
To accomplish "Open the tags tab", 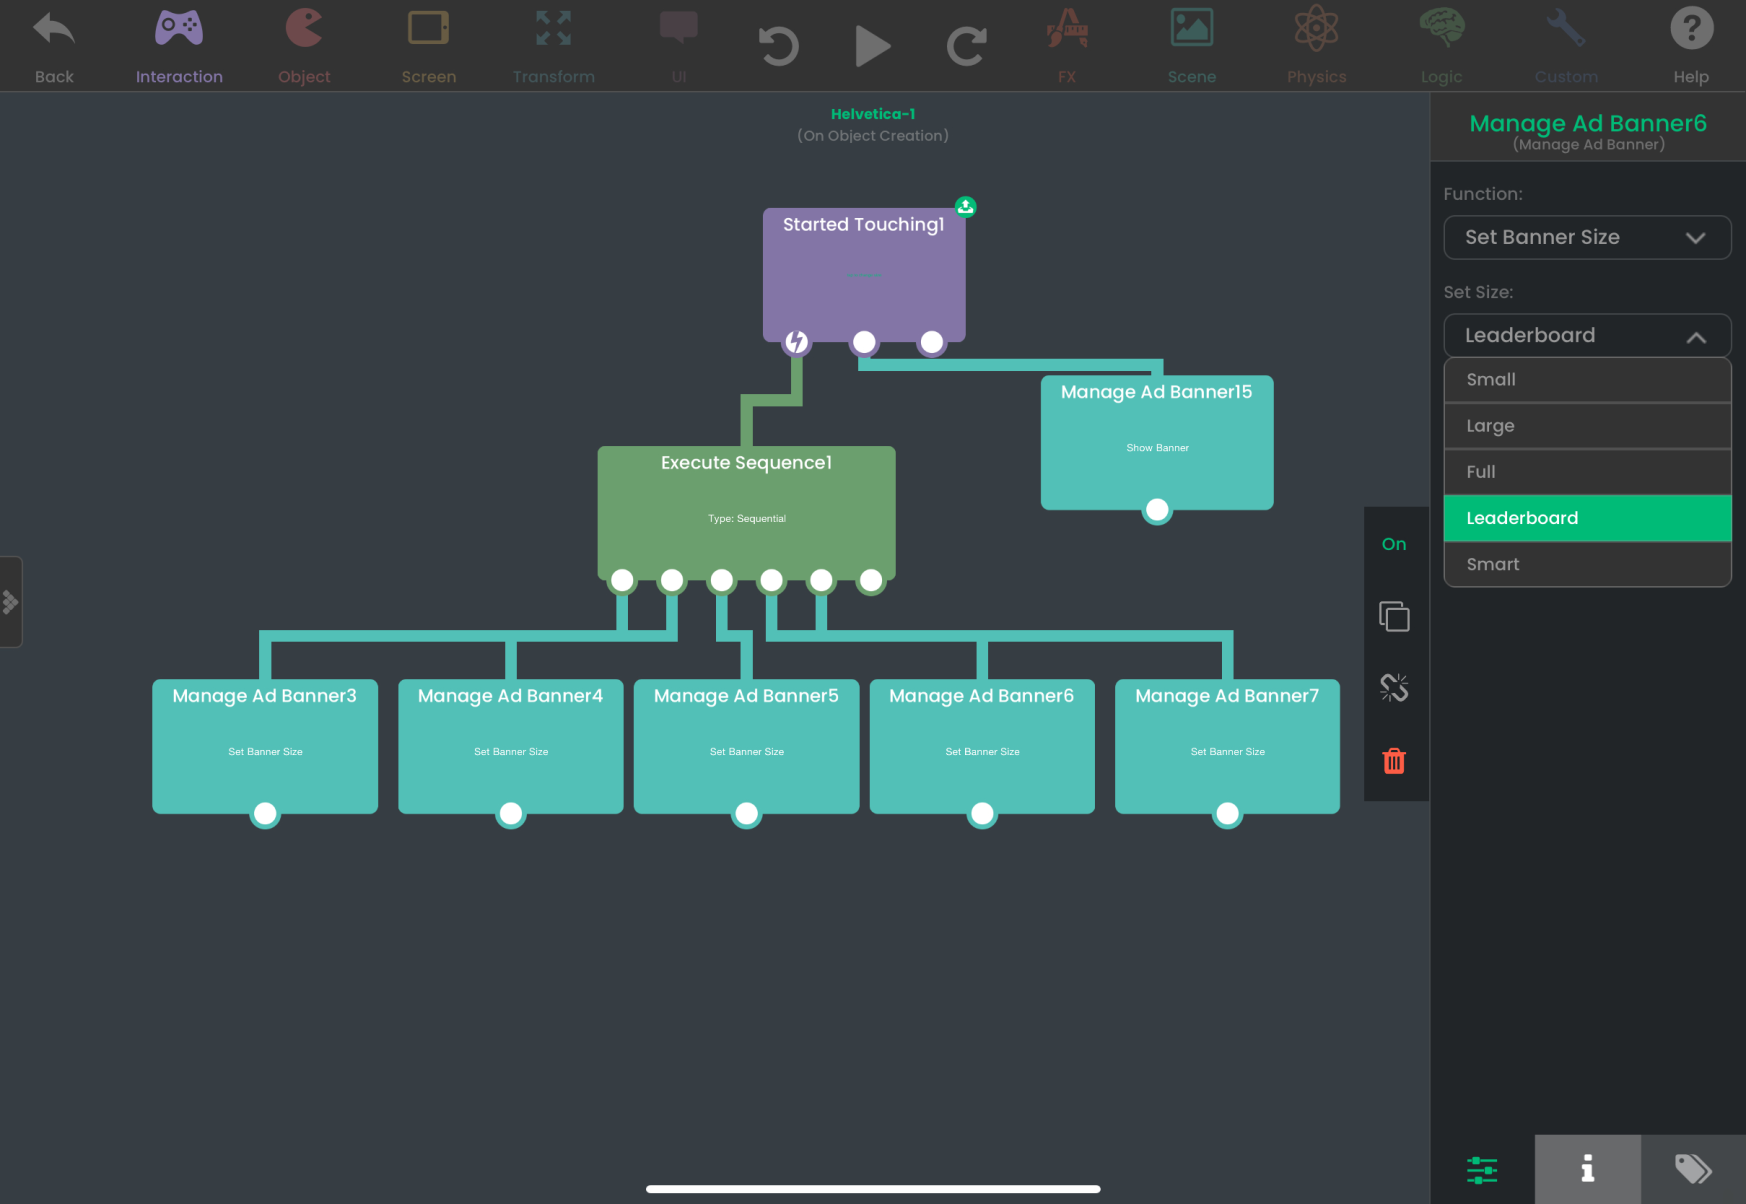I will pos(1693,1169).
